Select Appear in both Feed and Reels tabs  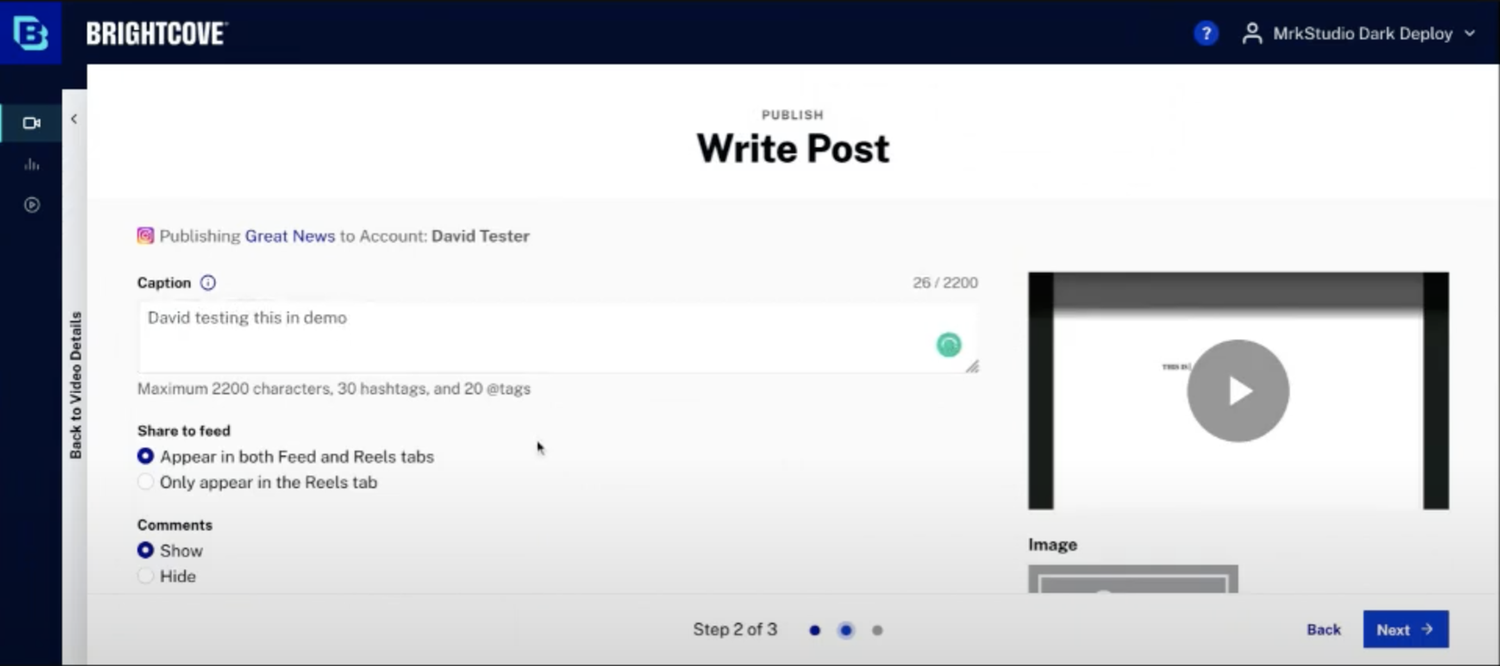click(146, 457)
